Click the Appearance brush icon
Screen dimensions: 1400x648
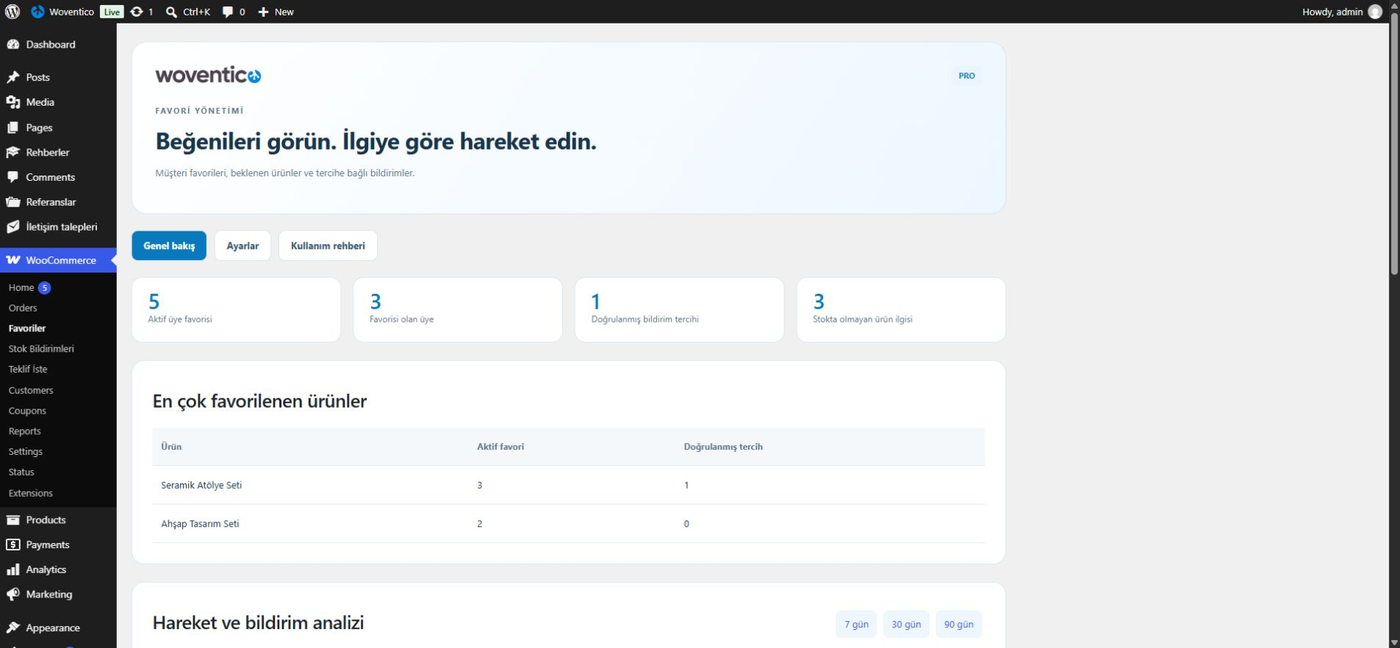point(13,628)
